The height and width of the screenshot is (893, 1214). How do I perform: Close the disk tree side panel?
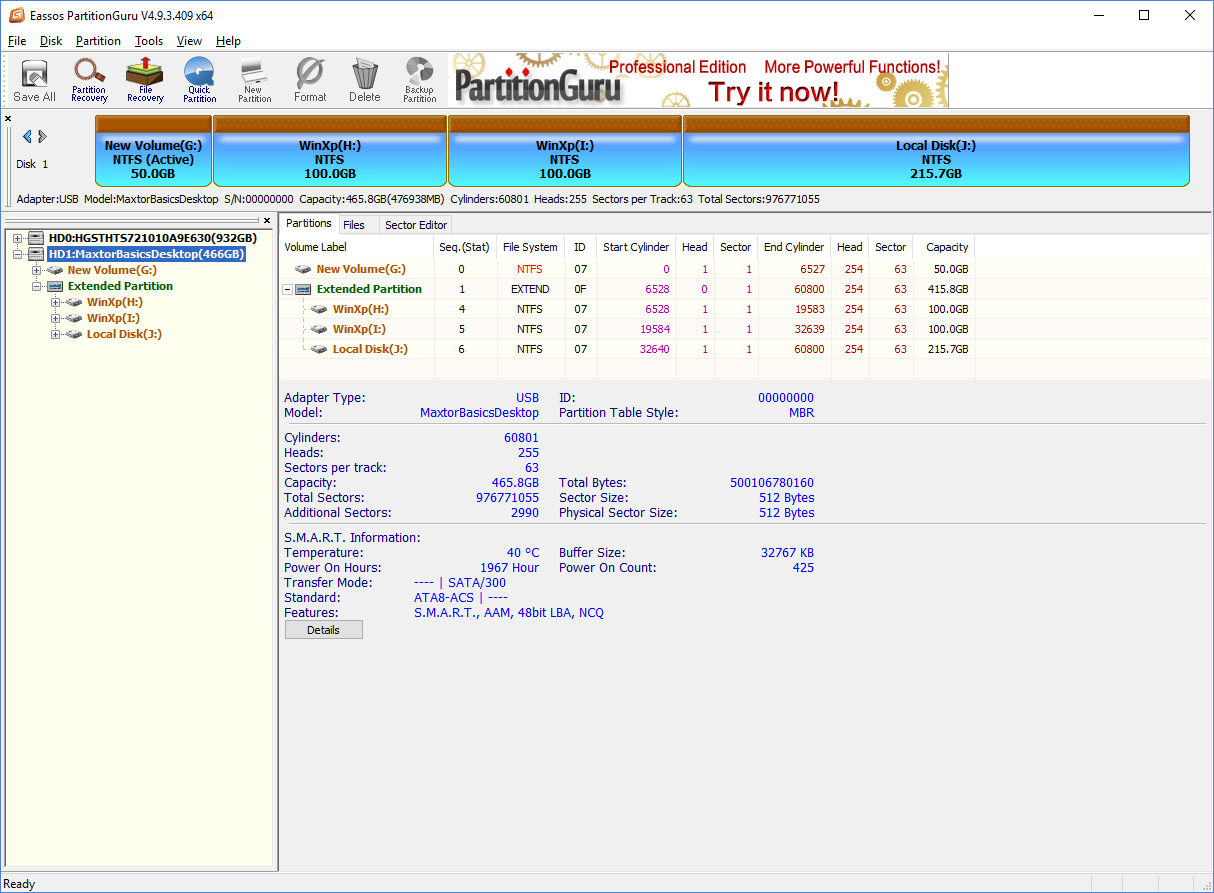(267, 220)
